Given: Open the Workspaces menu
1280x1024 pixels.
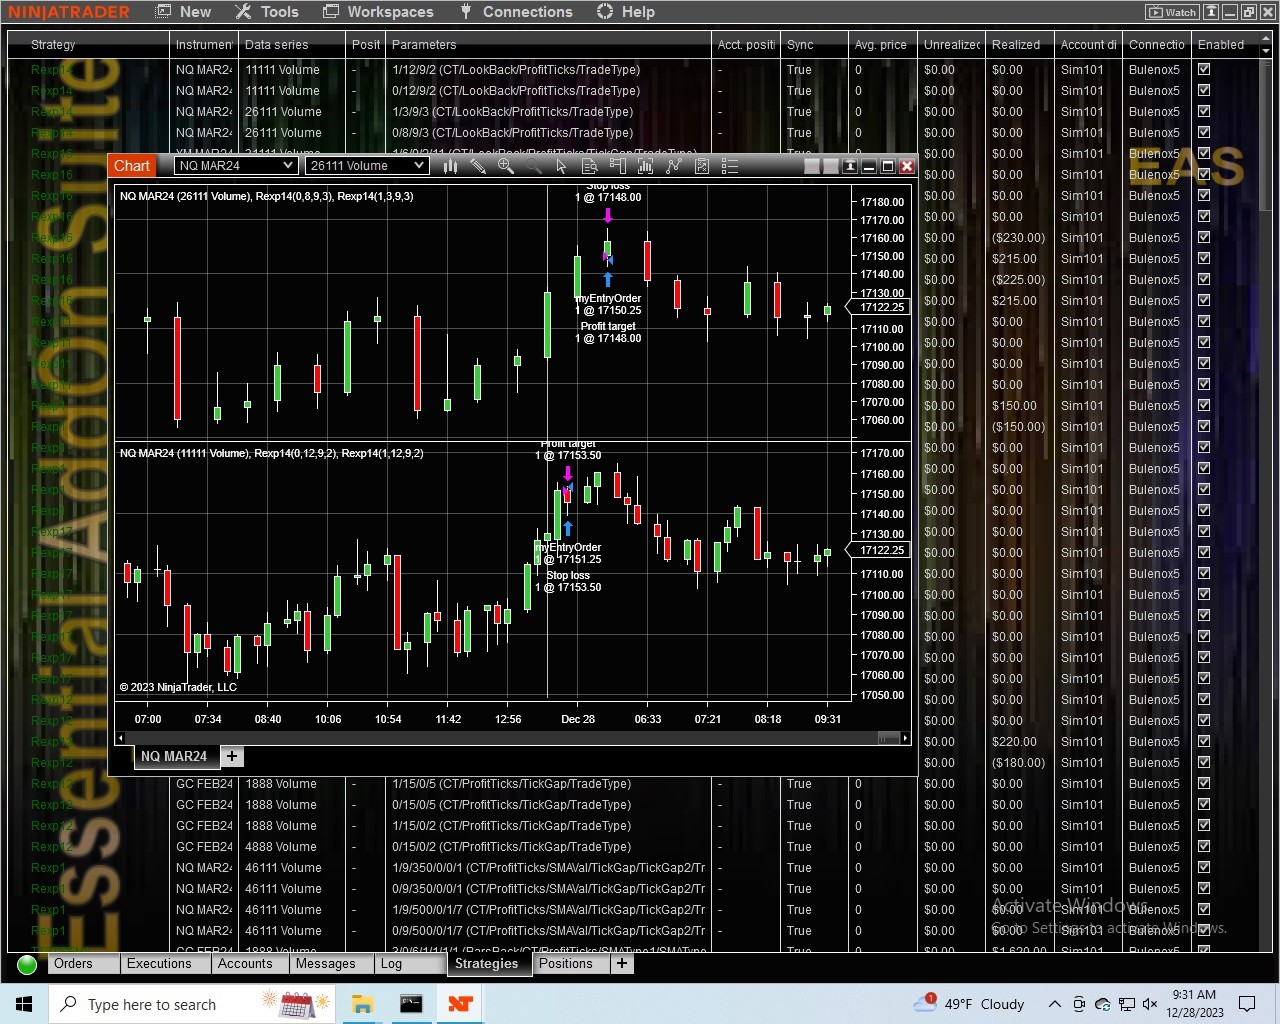Looking at the screenshot, I should (378, 12).
